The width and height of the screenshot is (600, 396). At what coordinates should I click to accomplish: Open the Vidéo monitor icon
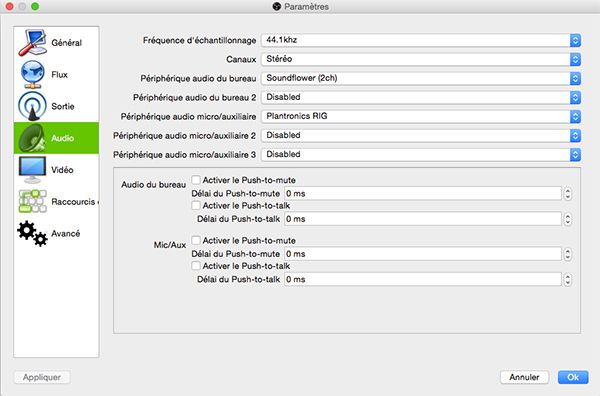[33, 170]
